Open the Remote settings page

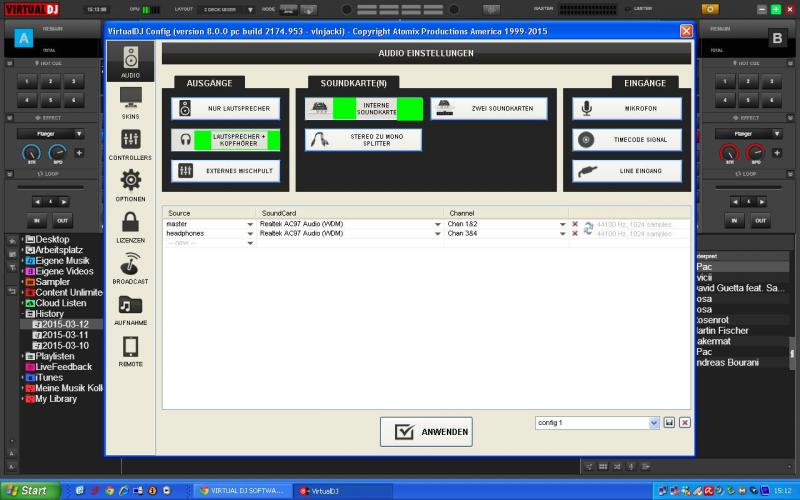pos(130,352)
